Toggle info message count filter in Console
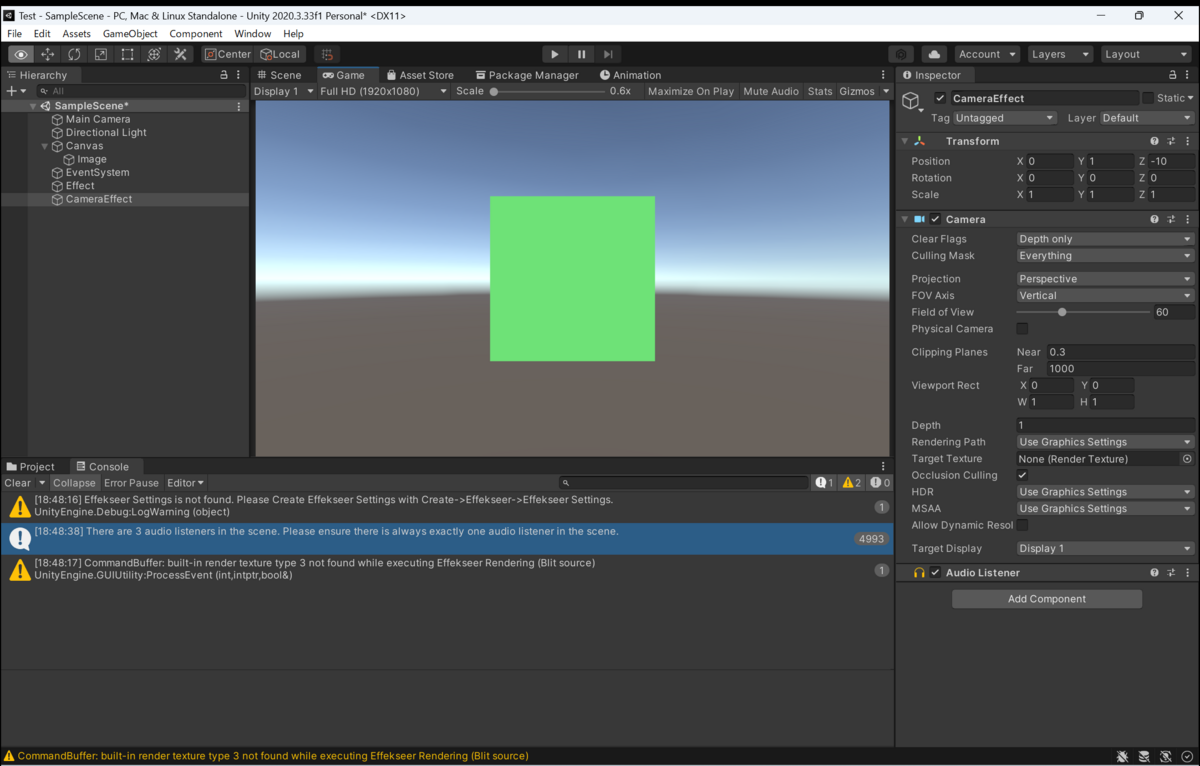This screenshot has width=1200, height=766. 824,483
